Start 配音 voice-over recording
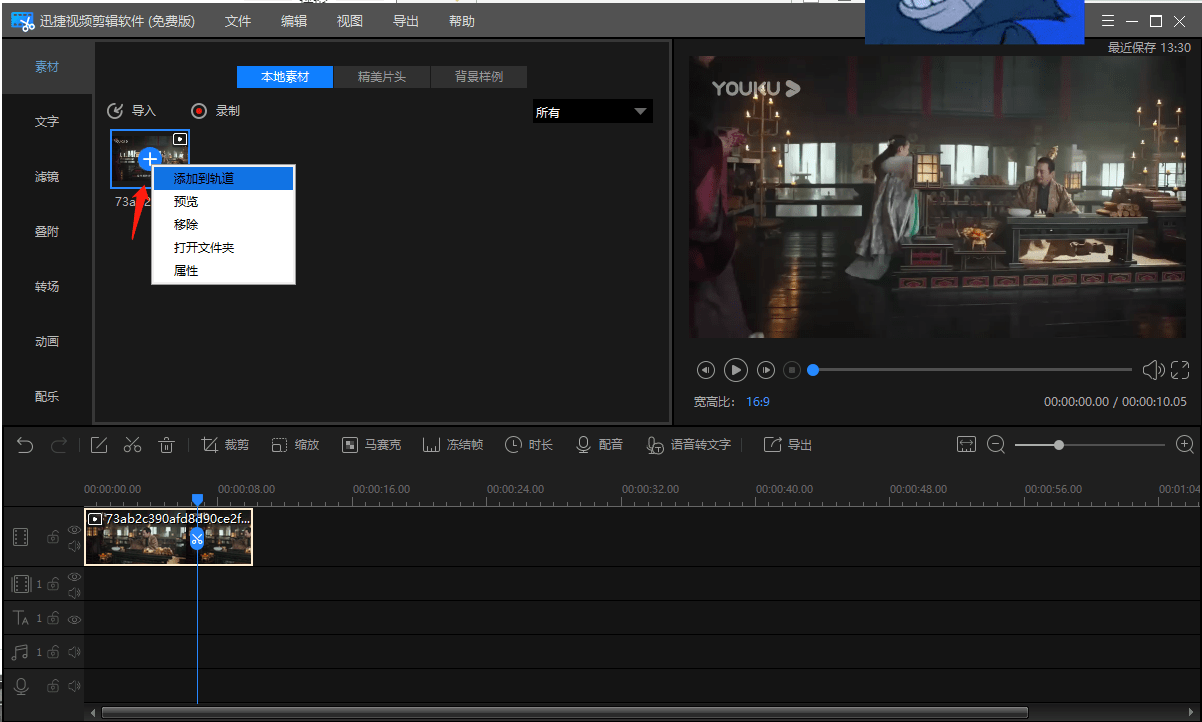This screenshot has width=1202, height=722. tap(599, 445)
